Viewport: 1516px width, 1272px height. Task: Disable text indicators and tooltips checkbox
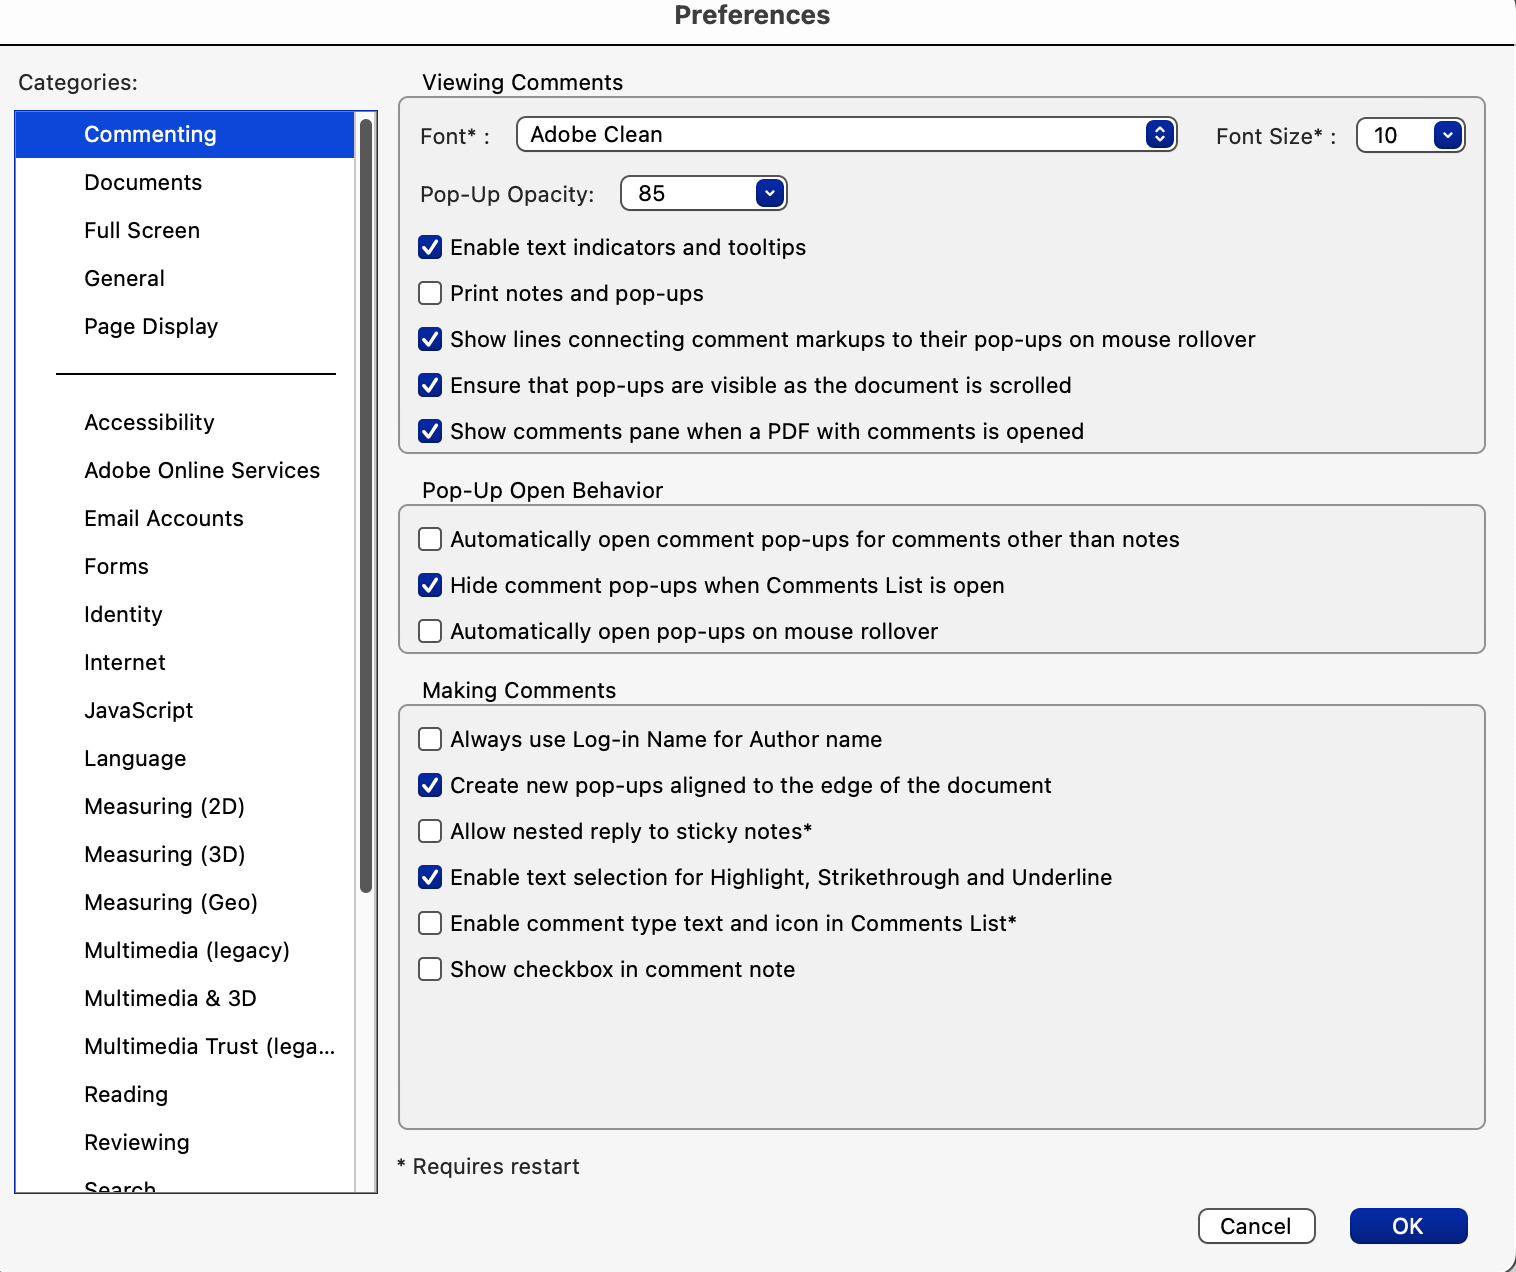(x=430, y=247)
